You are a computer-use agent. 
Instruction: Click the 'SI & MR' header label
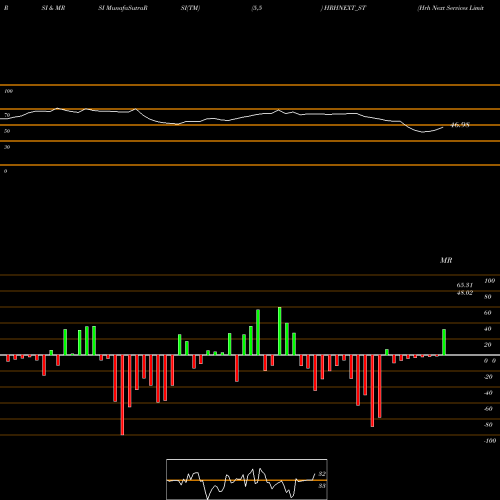point(53,8)
